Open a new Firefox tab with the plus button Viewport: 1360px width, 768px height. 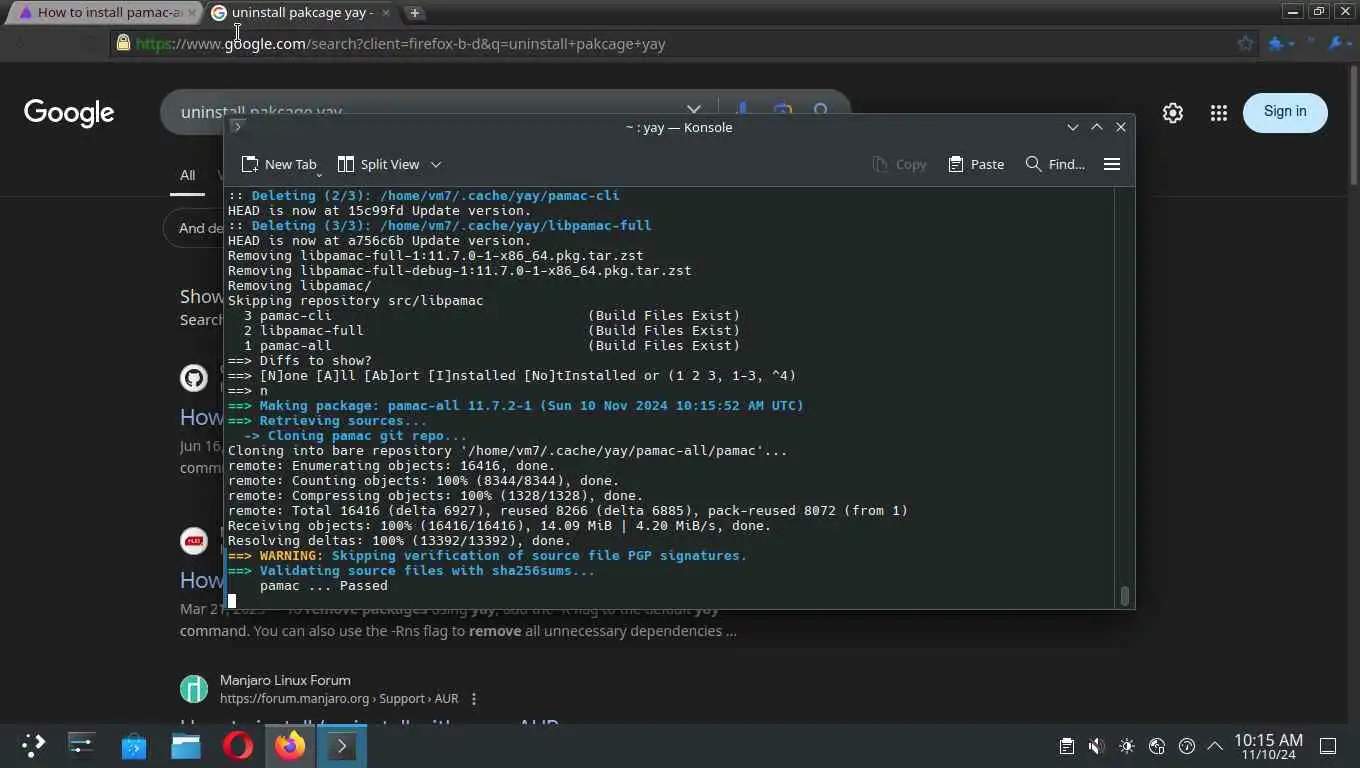coord(414,12)
